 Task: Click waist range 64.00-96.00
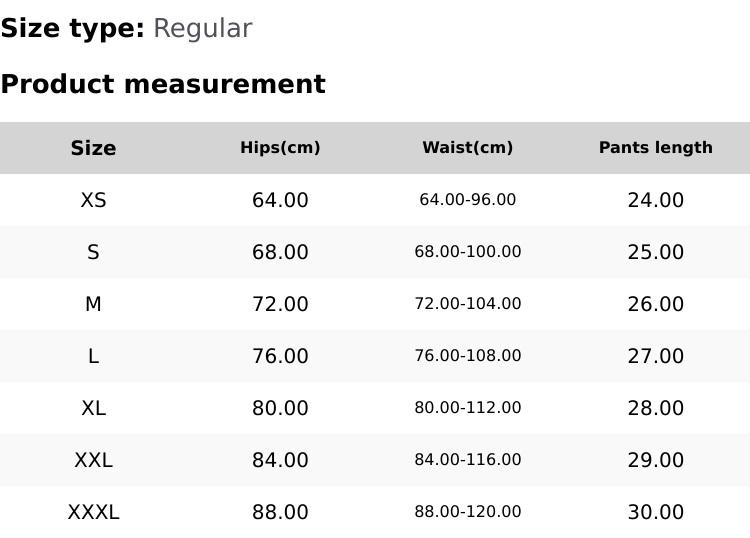pos(467,200)
